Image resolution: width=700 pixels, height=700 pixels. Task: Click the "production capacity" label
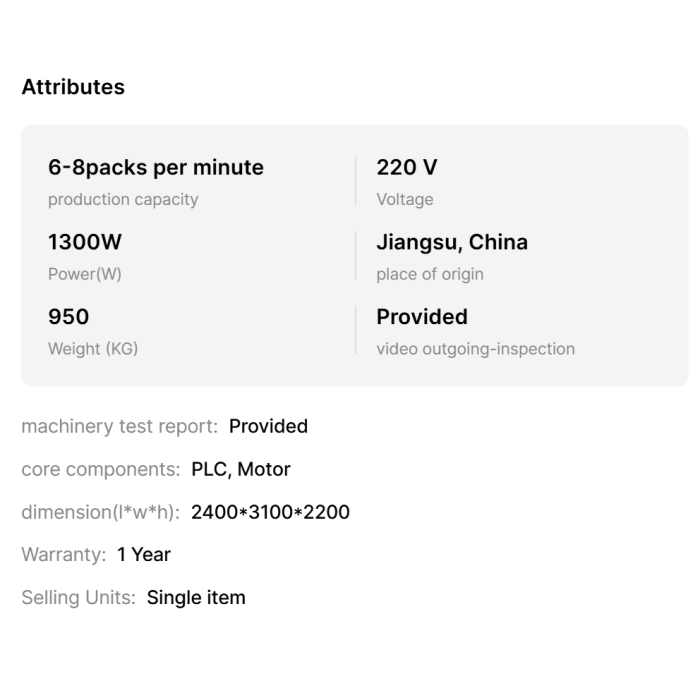coord(123,200)
